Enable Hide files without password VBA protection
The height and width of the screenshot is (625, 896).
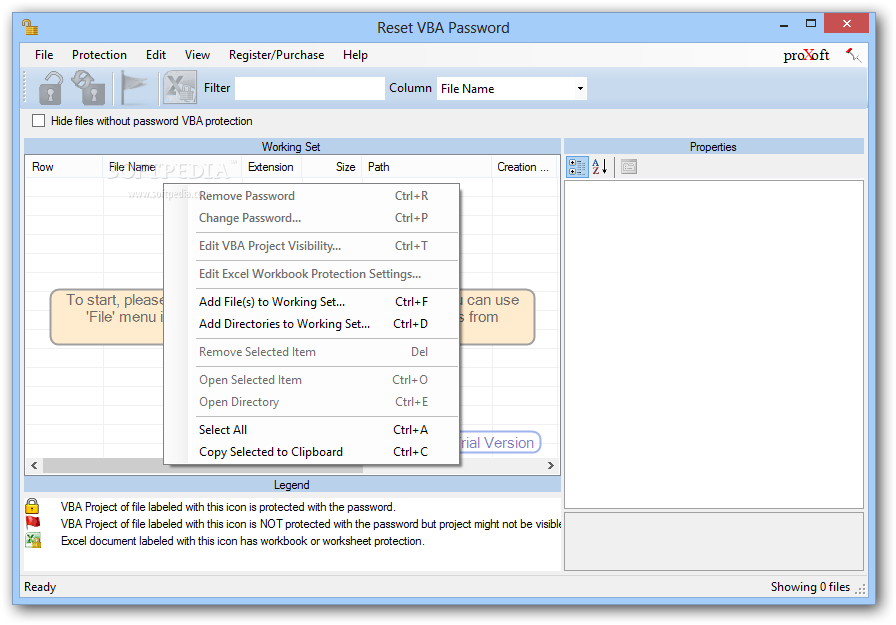(38, 121)
